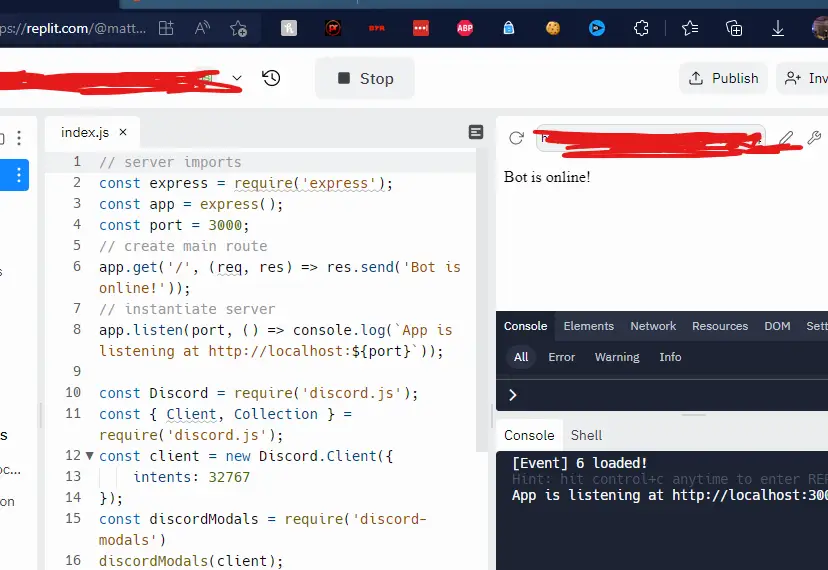Open browser collections icon

(734, 28)
